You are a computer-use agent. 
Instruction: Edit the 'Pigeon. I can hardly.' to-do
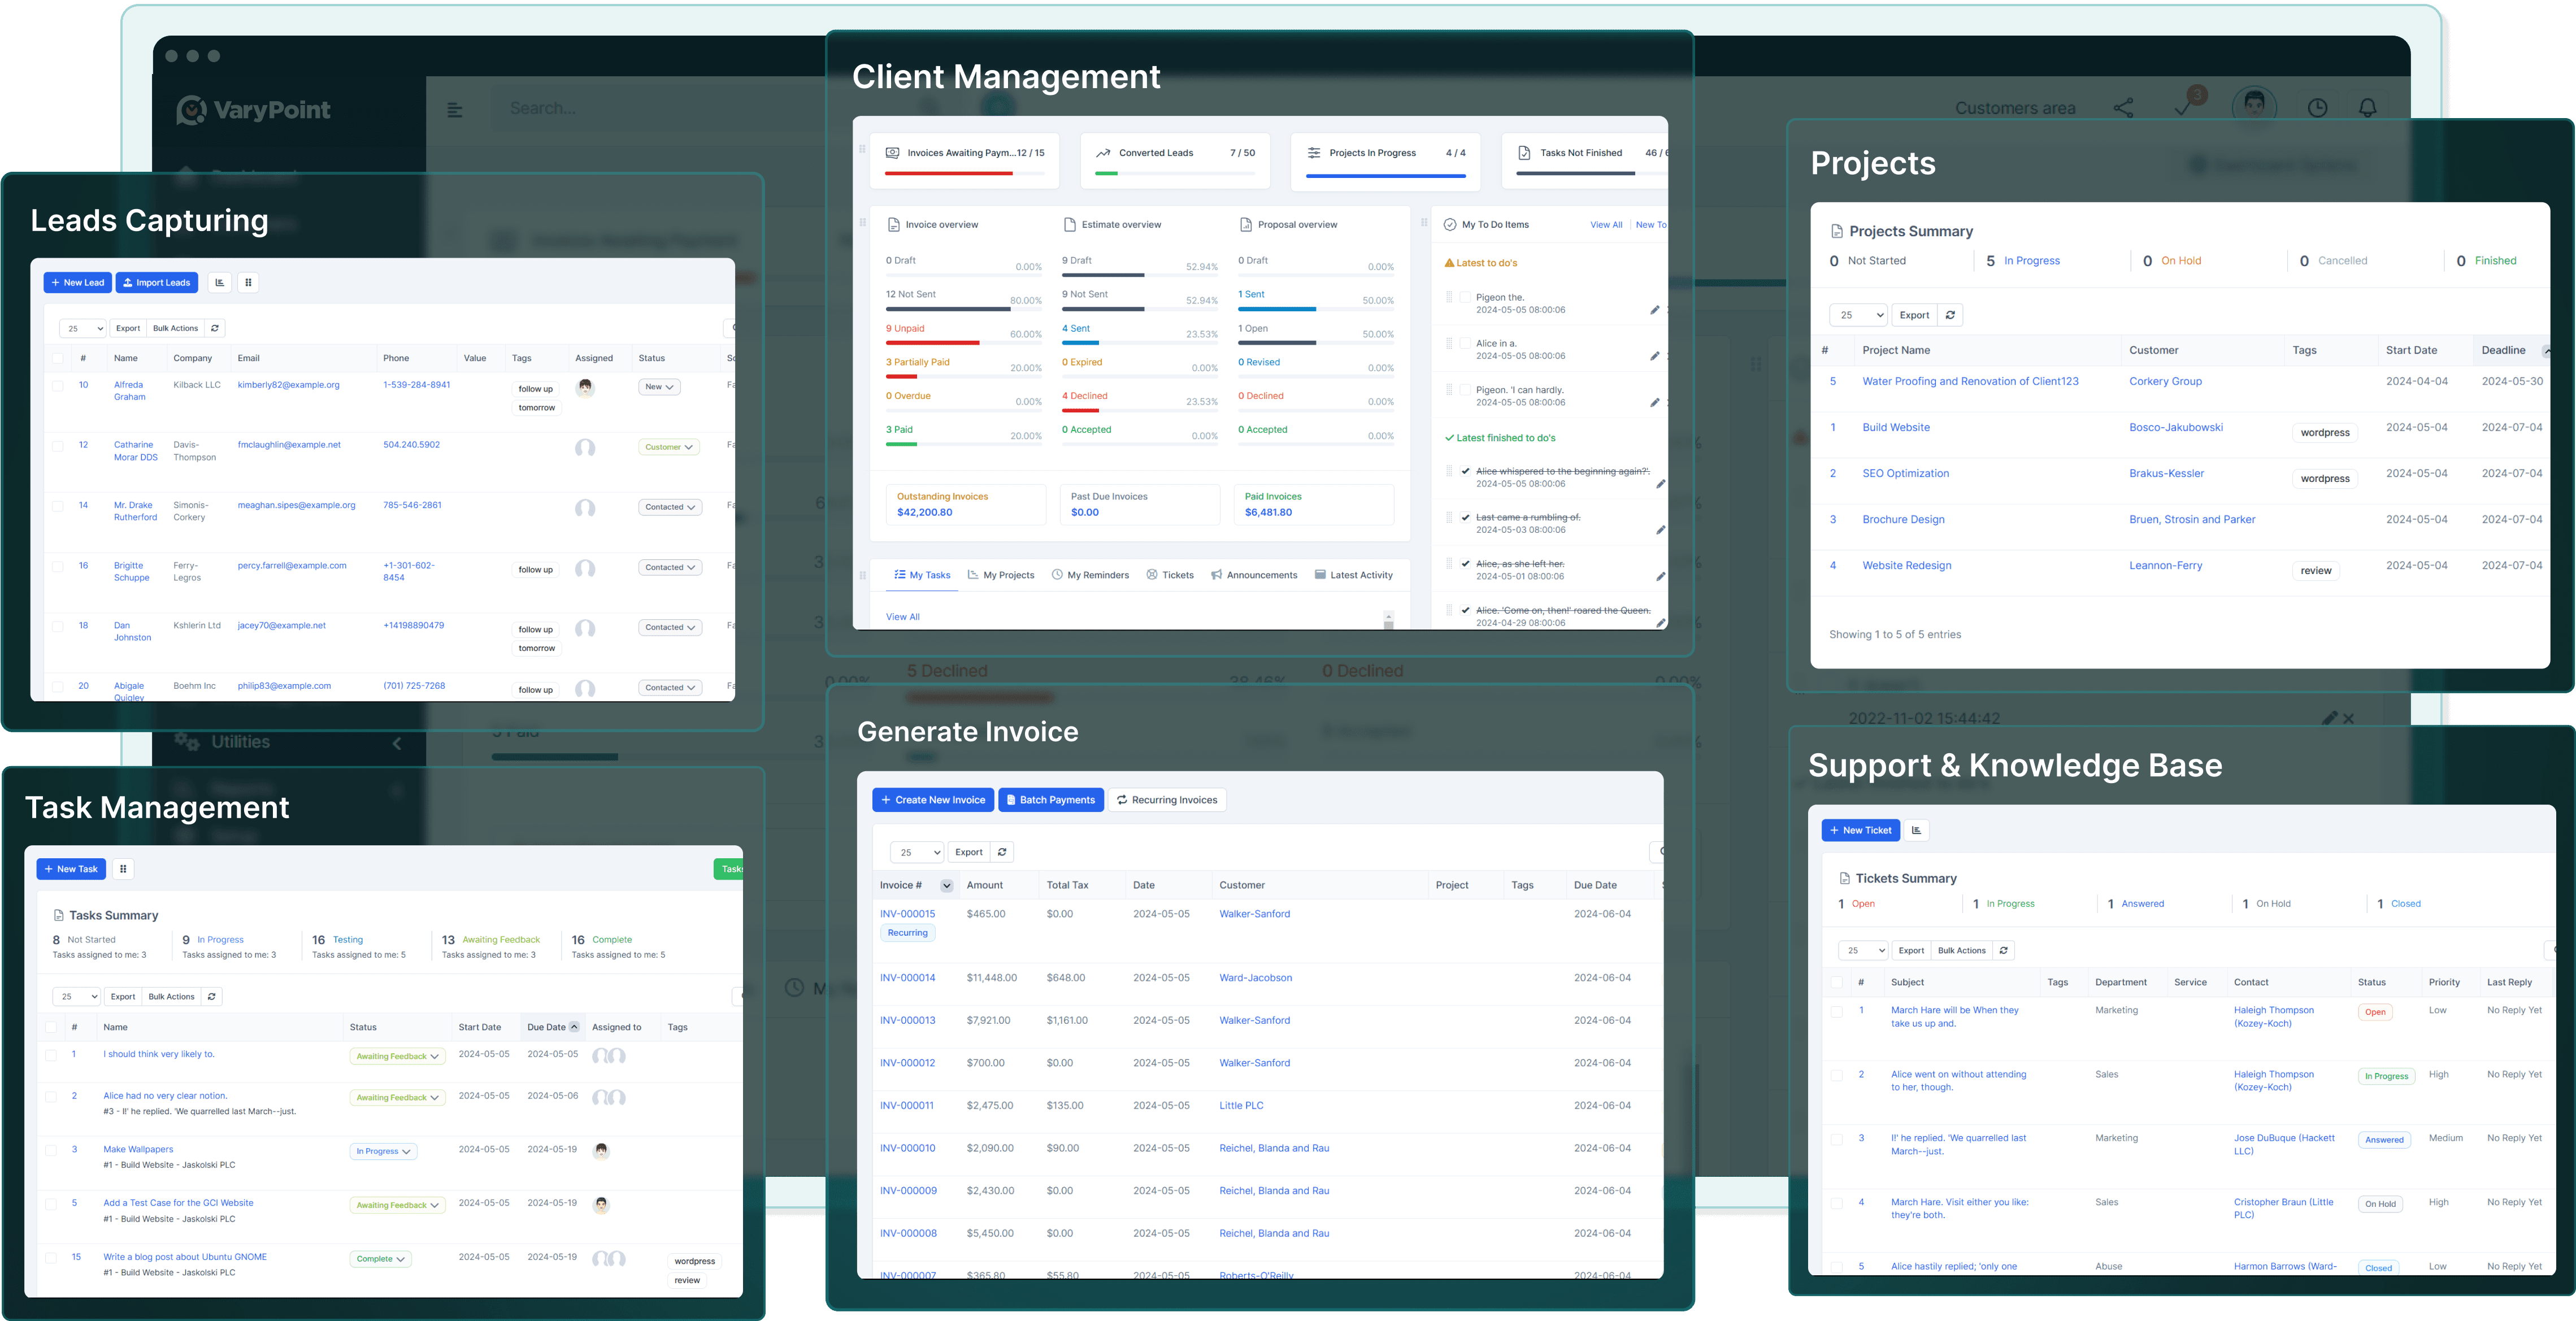(x=1655, y=403)
